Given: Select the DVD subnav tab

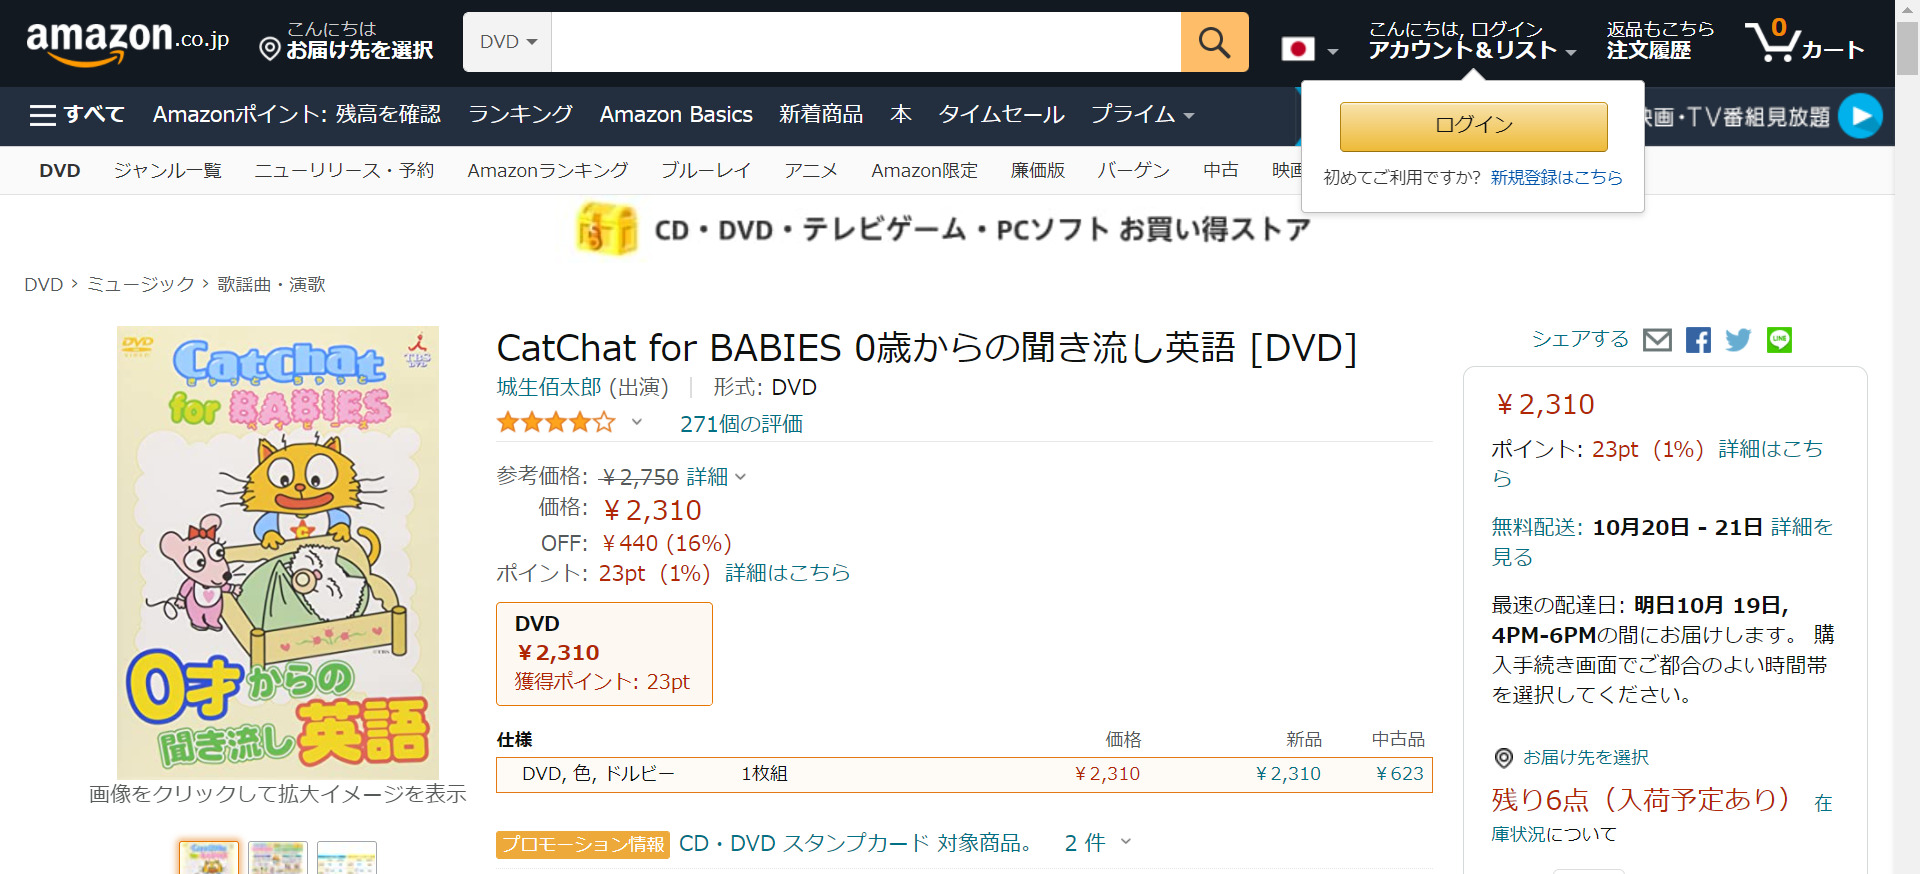Looking at the screenshot, I should (60, 171).
